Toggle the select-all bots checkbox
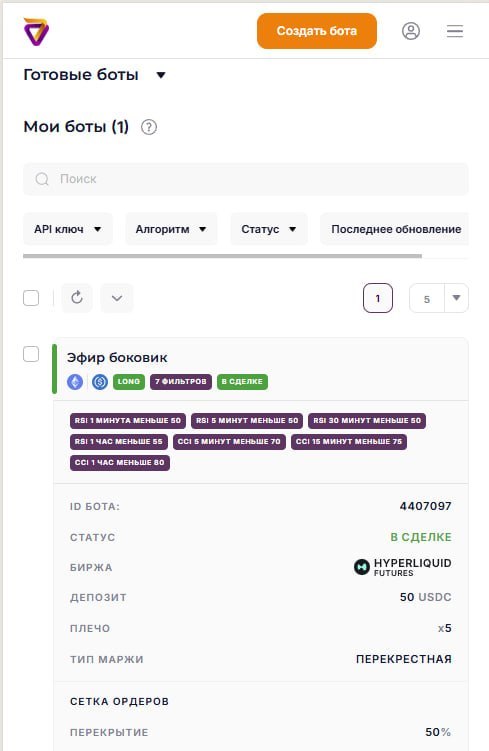The image size is (489, 751). pyautogui.click(x=31, y=298)
